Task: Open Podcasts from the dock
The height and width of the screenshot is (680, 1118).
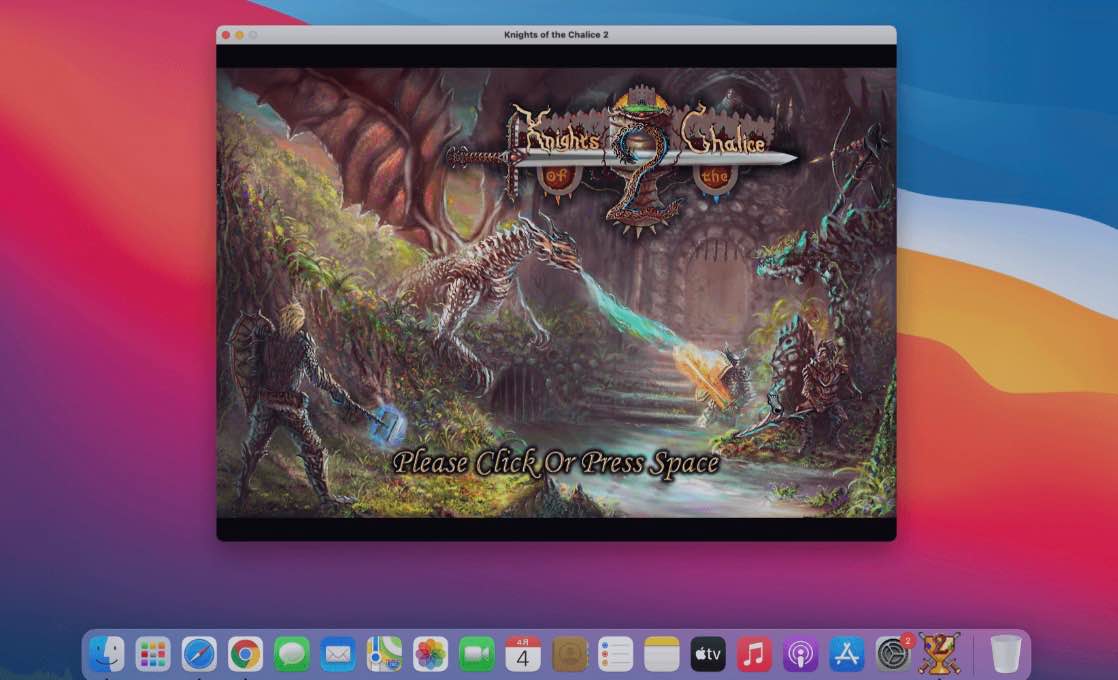Action: click(800, 654)
